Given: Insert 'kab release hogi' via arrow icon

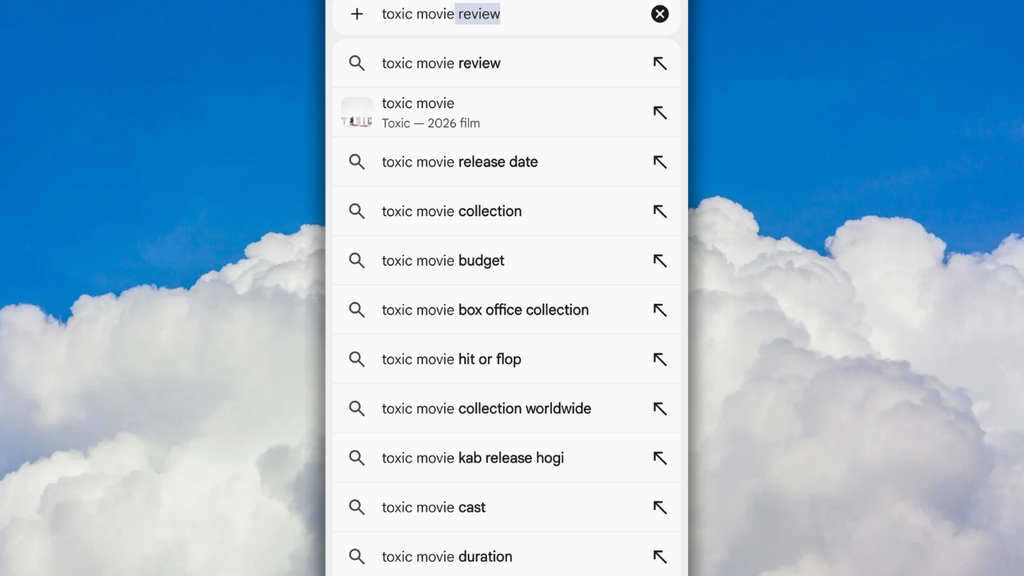Looking at the screenshot, I should pyautogui.click(x=660, y=458).
